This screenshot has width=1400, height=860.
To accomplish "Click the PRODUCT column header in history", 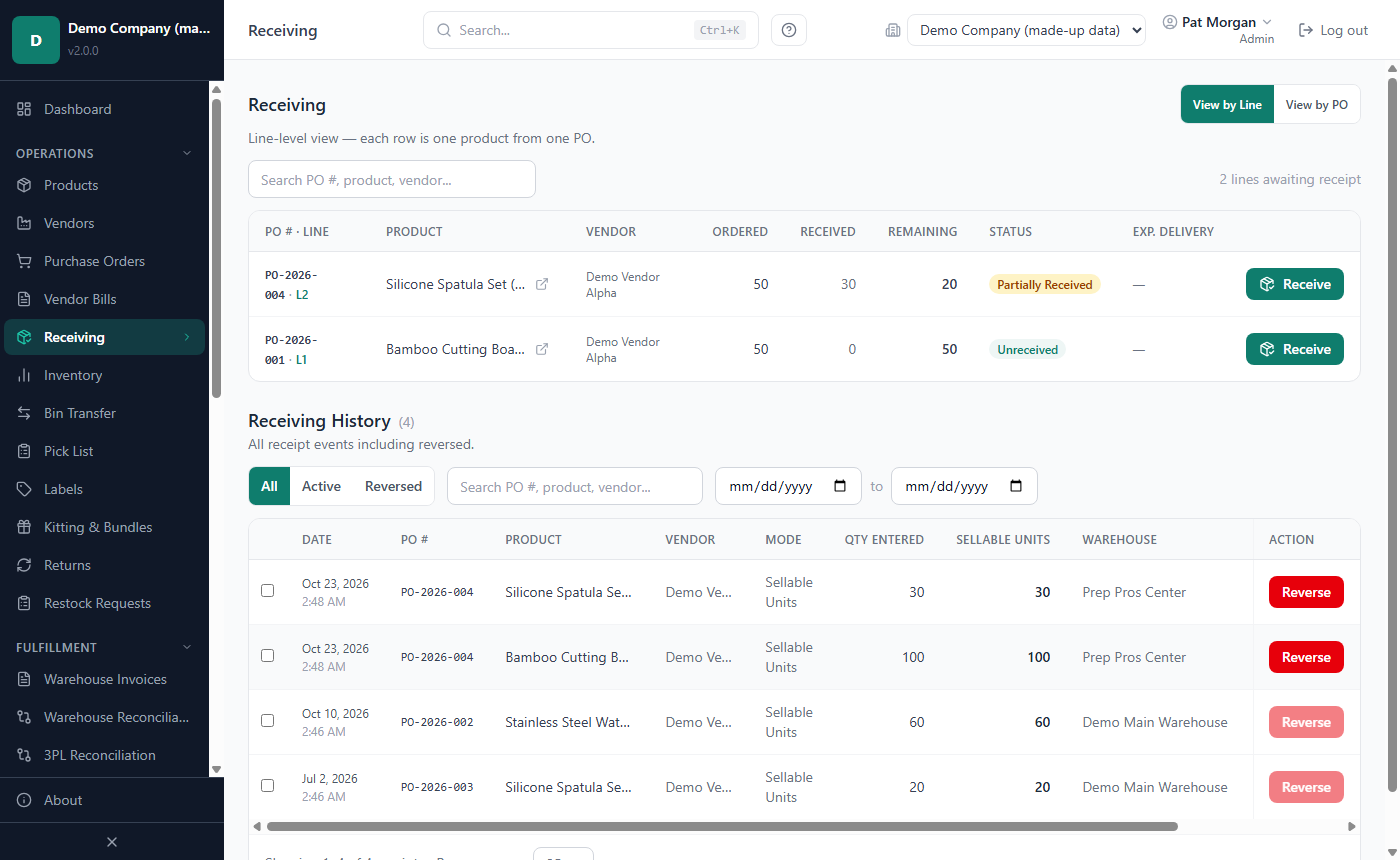I will point(533,539).
